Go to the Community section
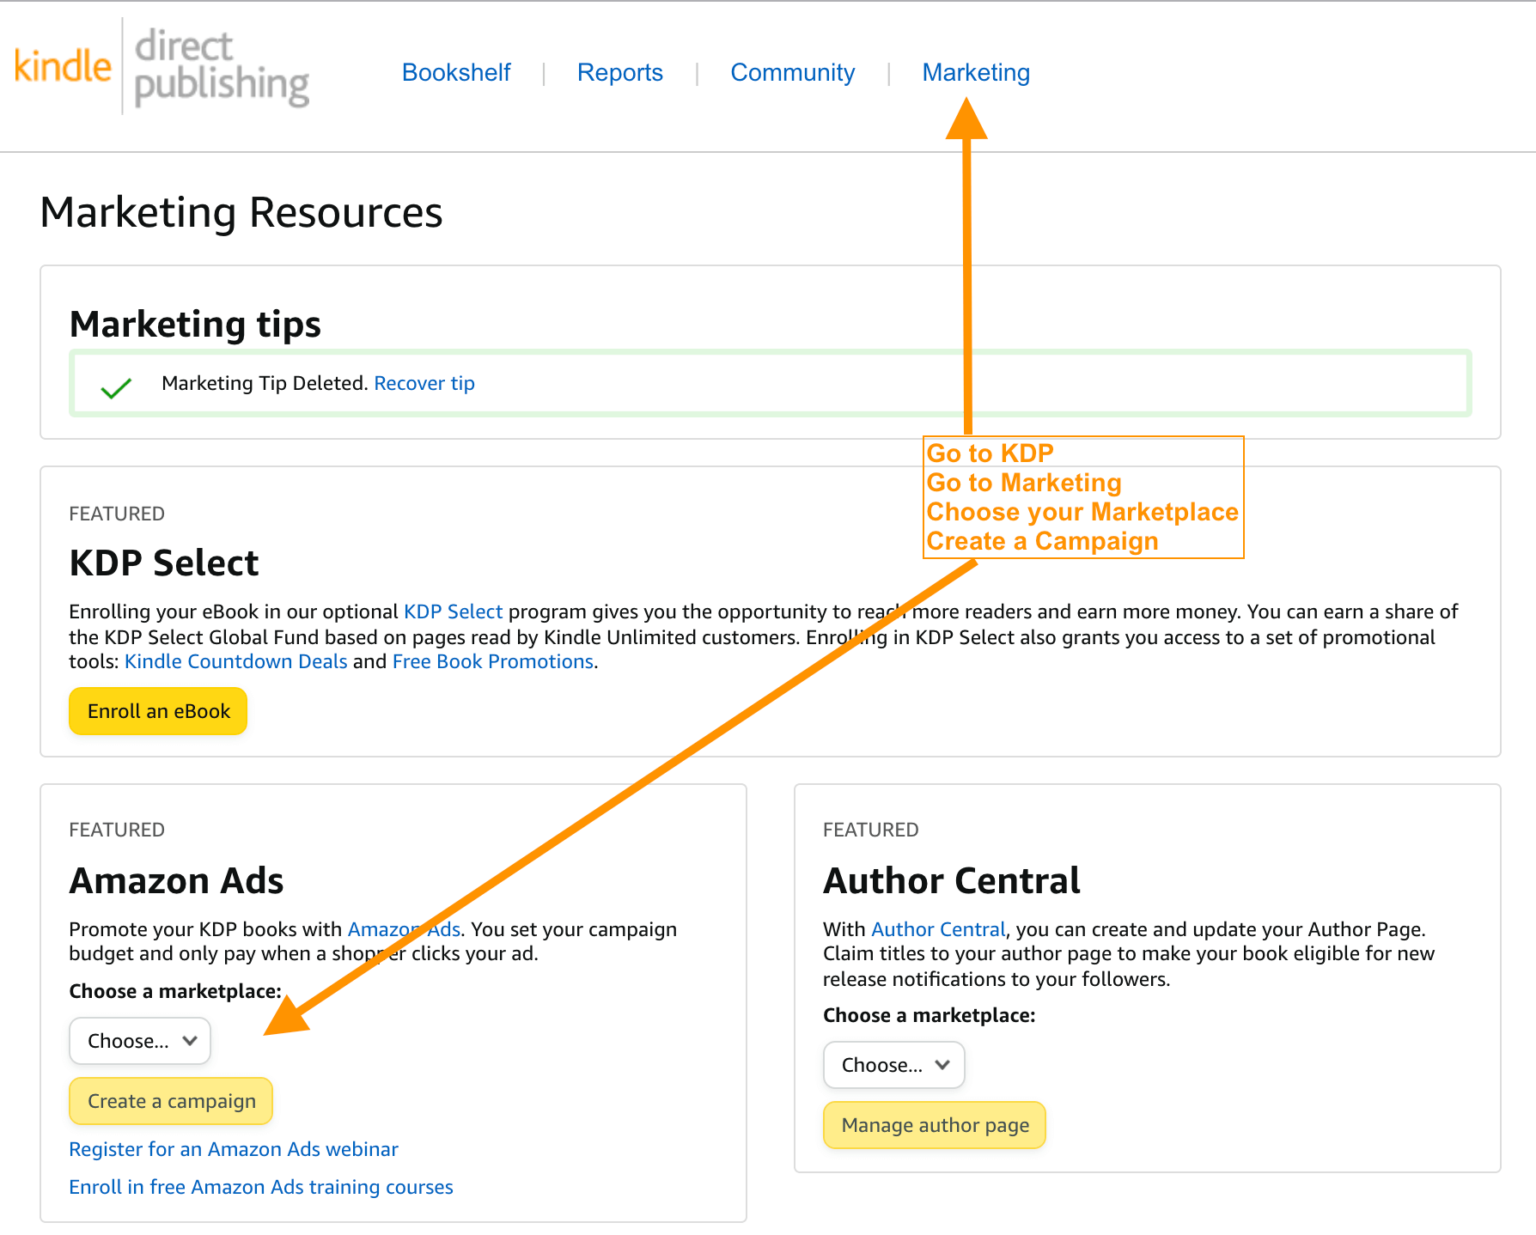1536x1235 pixels. tap(792, 72)
